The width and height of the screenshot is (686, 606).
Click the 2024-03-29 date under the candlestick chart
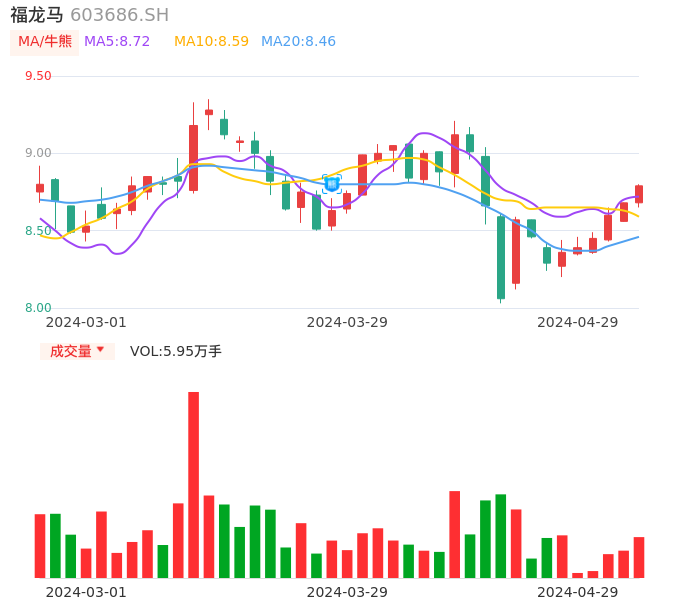tap(347, 322)
